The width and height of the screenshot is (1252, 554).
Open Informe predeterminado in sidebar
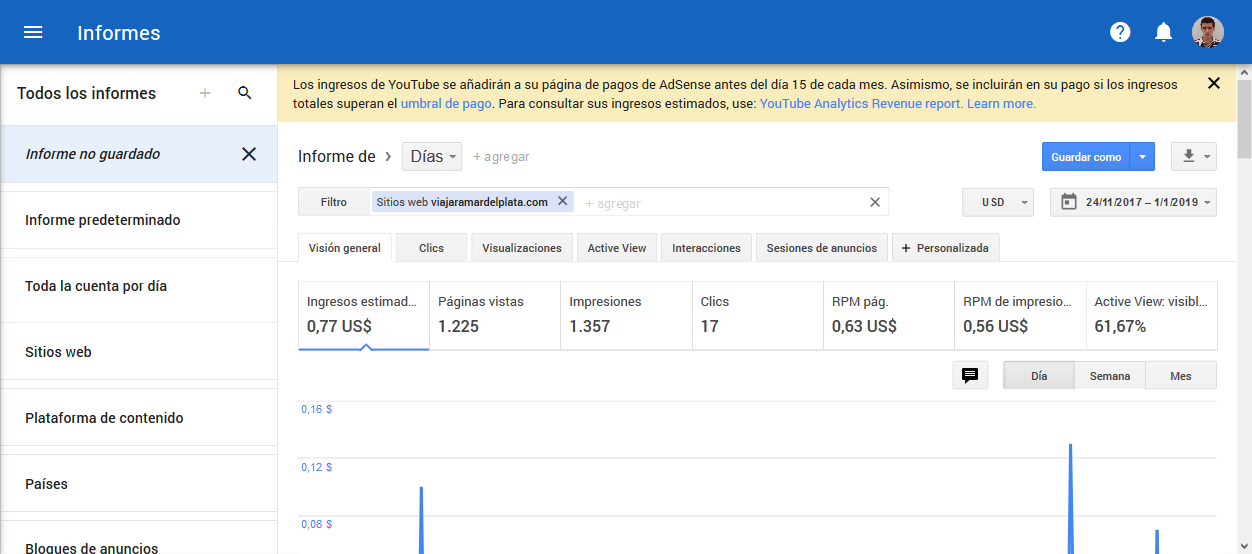click(139, 220)
